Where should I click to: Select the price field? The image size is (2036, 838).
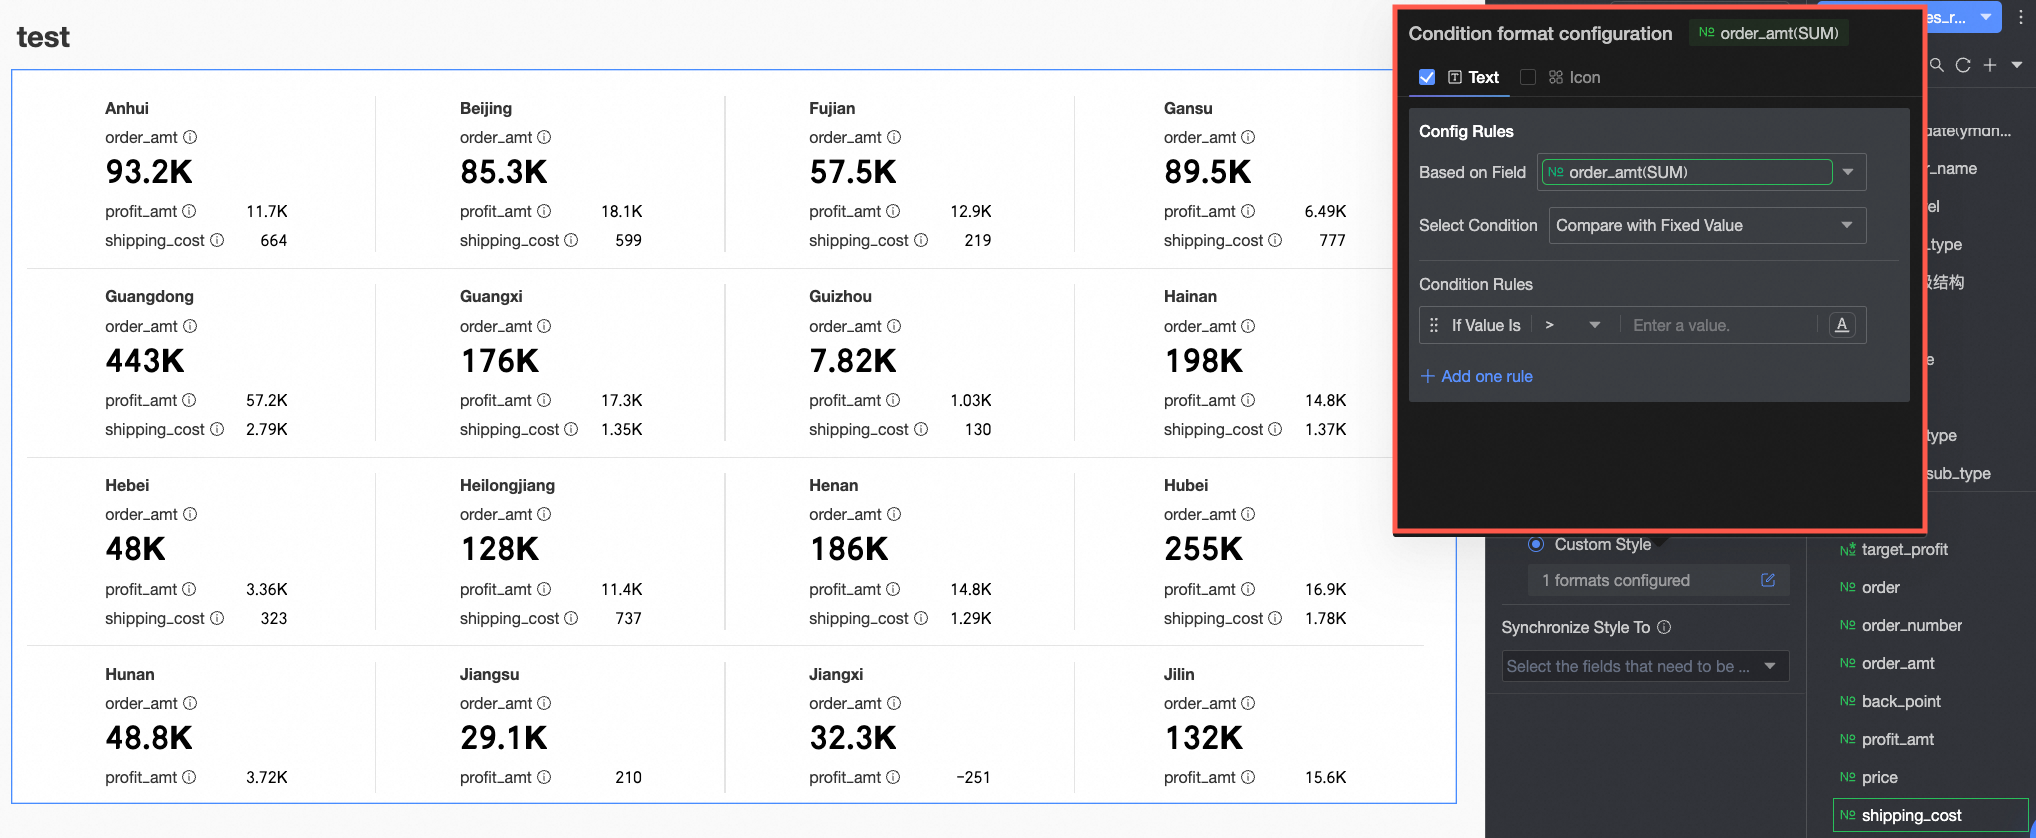pos(1879,777)
